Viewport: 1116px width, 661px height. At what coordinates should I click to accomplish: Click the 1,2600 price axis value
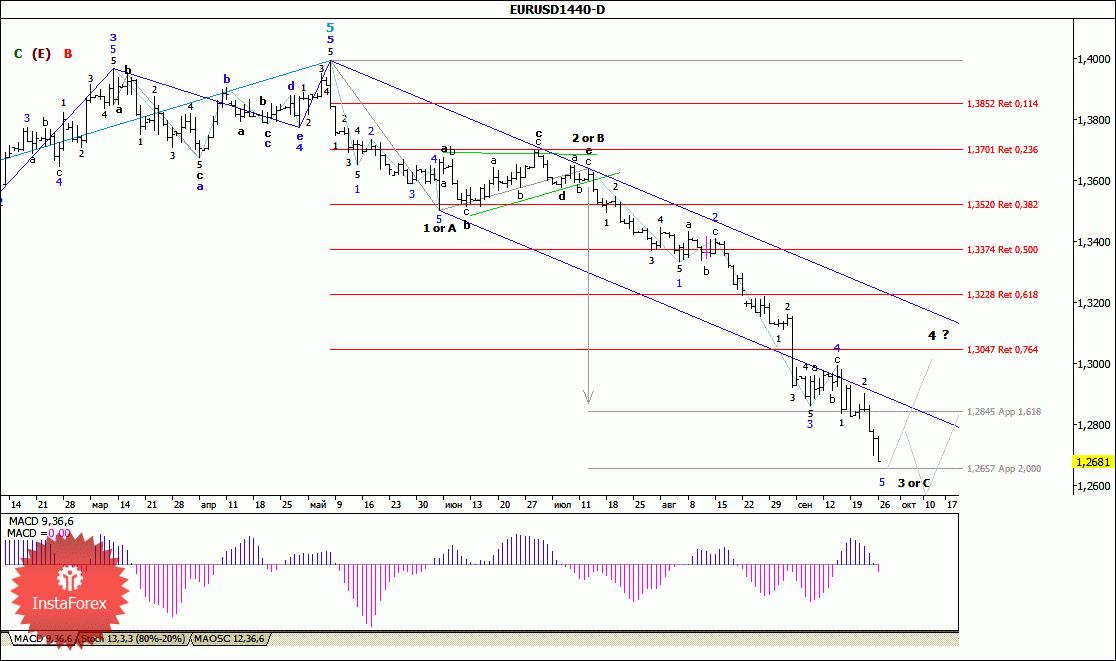coord(1094,487)
